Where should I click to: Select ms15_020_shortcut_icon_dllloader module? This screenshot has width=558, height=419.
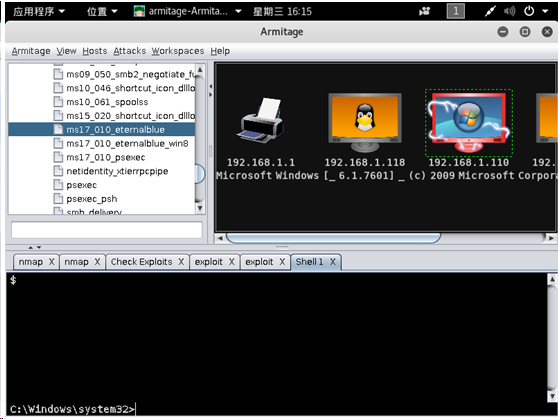point(131,115)
